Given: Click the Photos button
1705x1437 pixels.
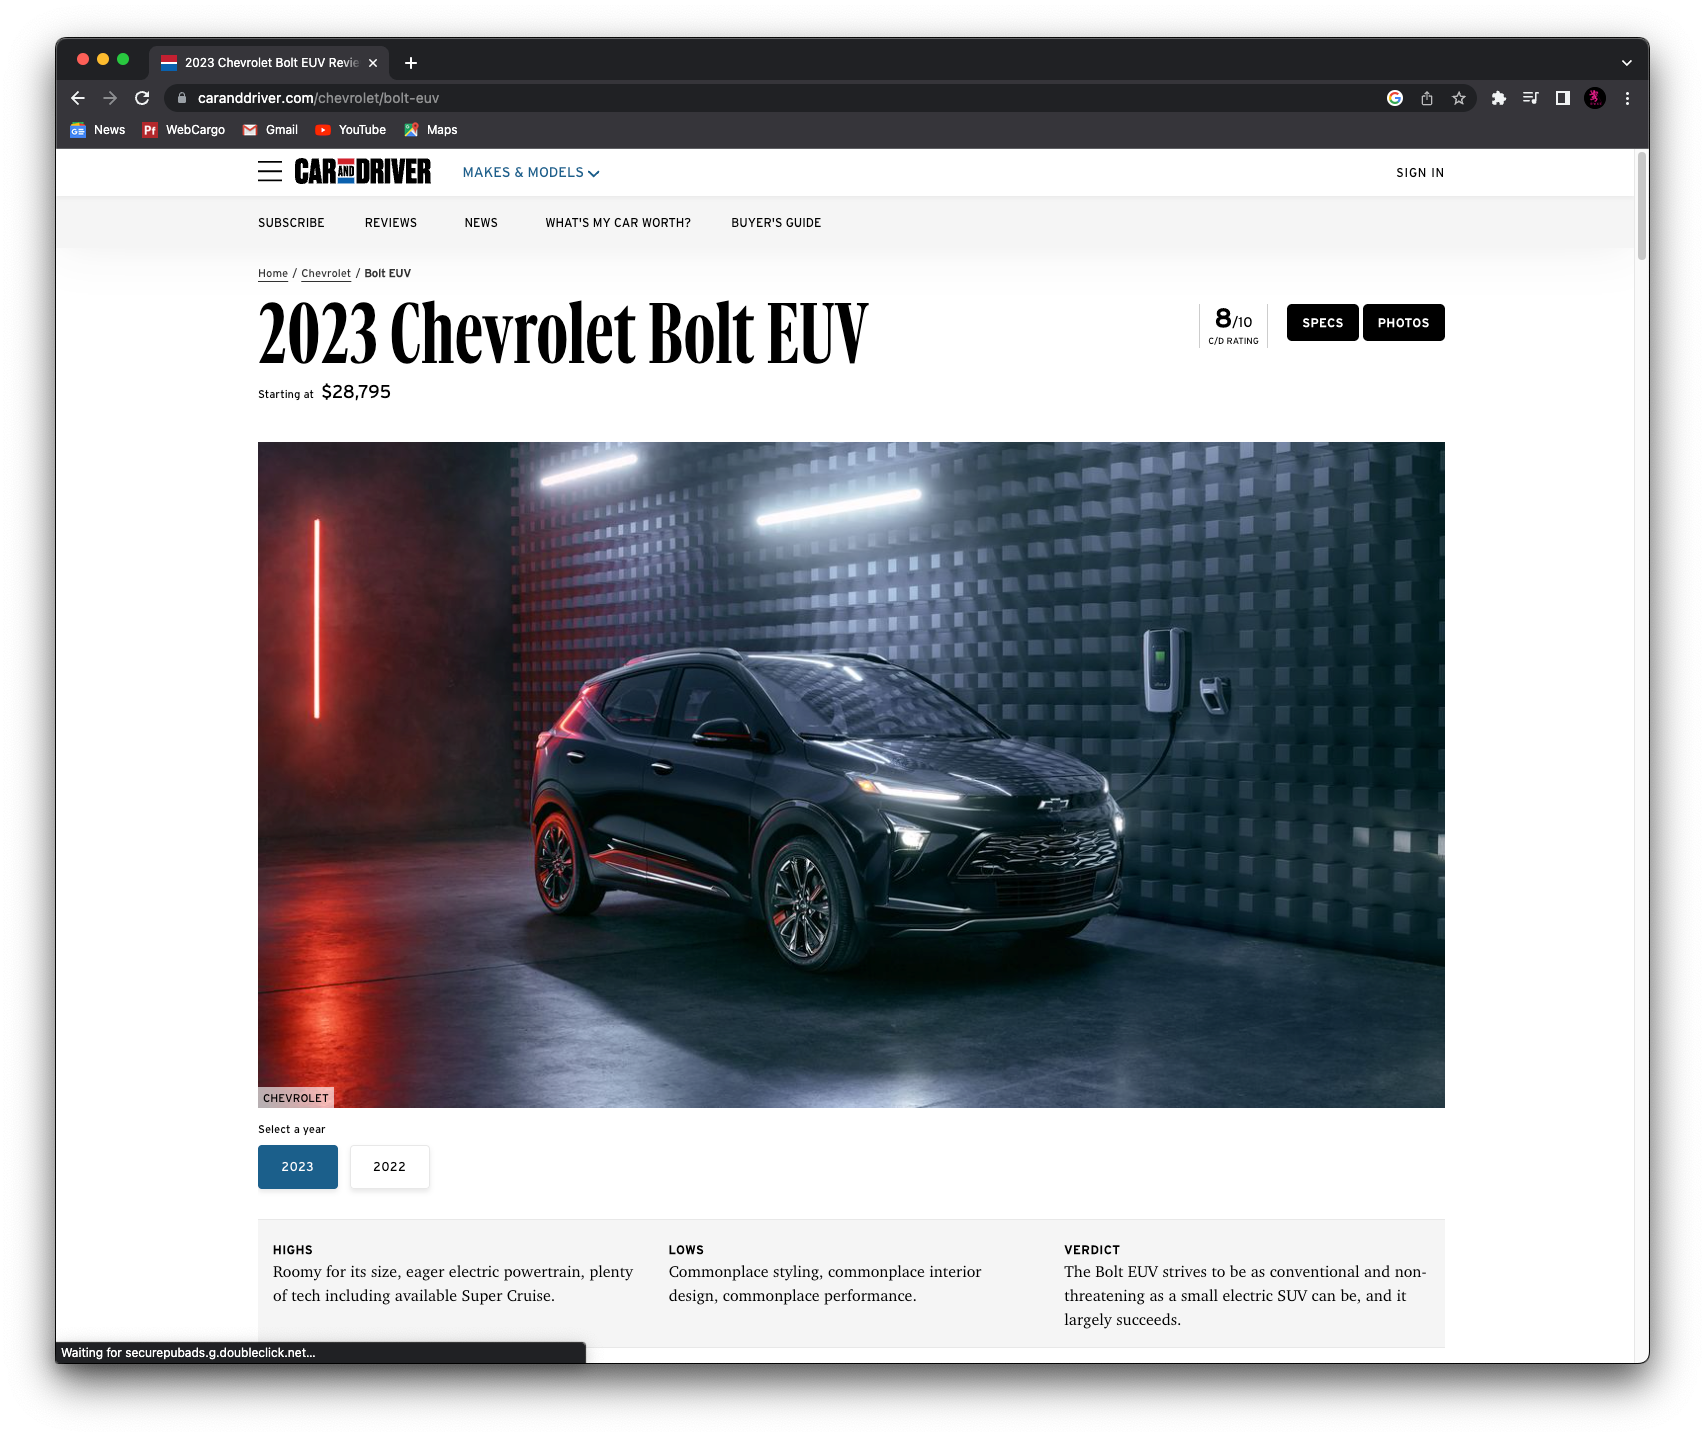Looking at the screenshot, I should [x=1403, y=323].
